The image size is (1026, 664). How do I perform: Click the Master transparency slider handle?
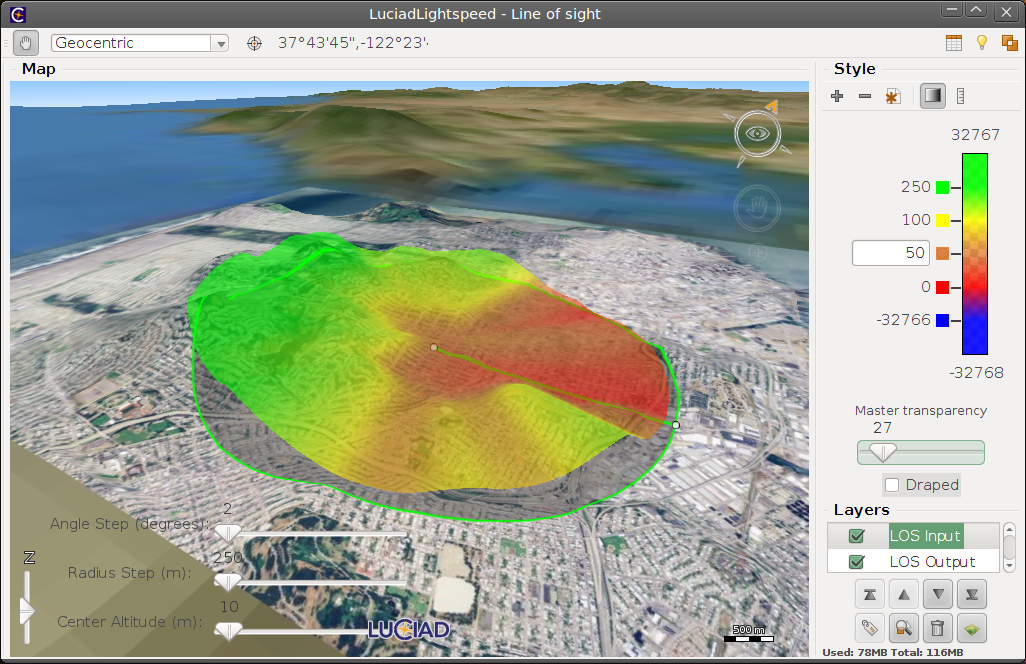882,452
